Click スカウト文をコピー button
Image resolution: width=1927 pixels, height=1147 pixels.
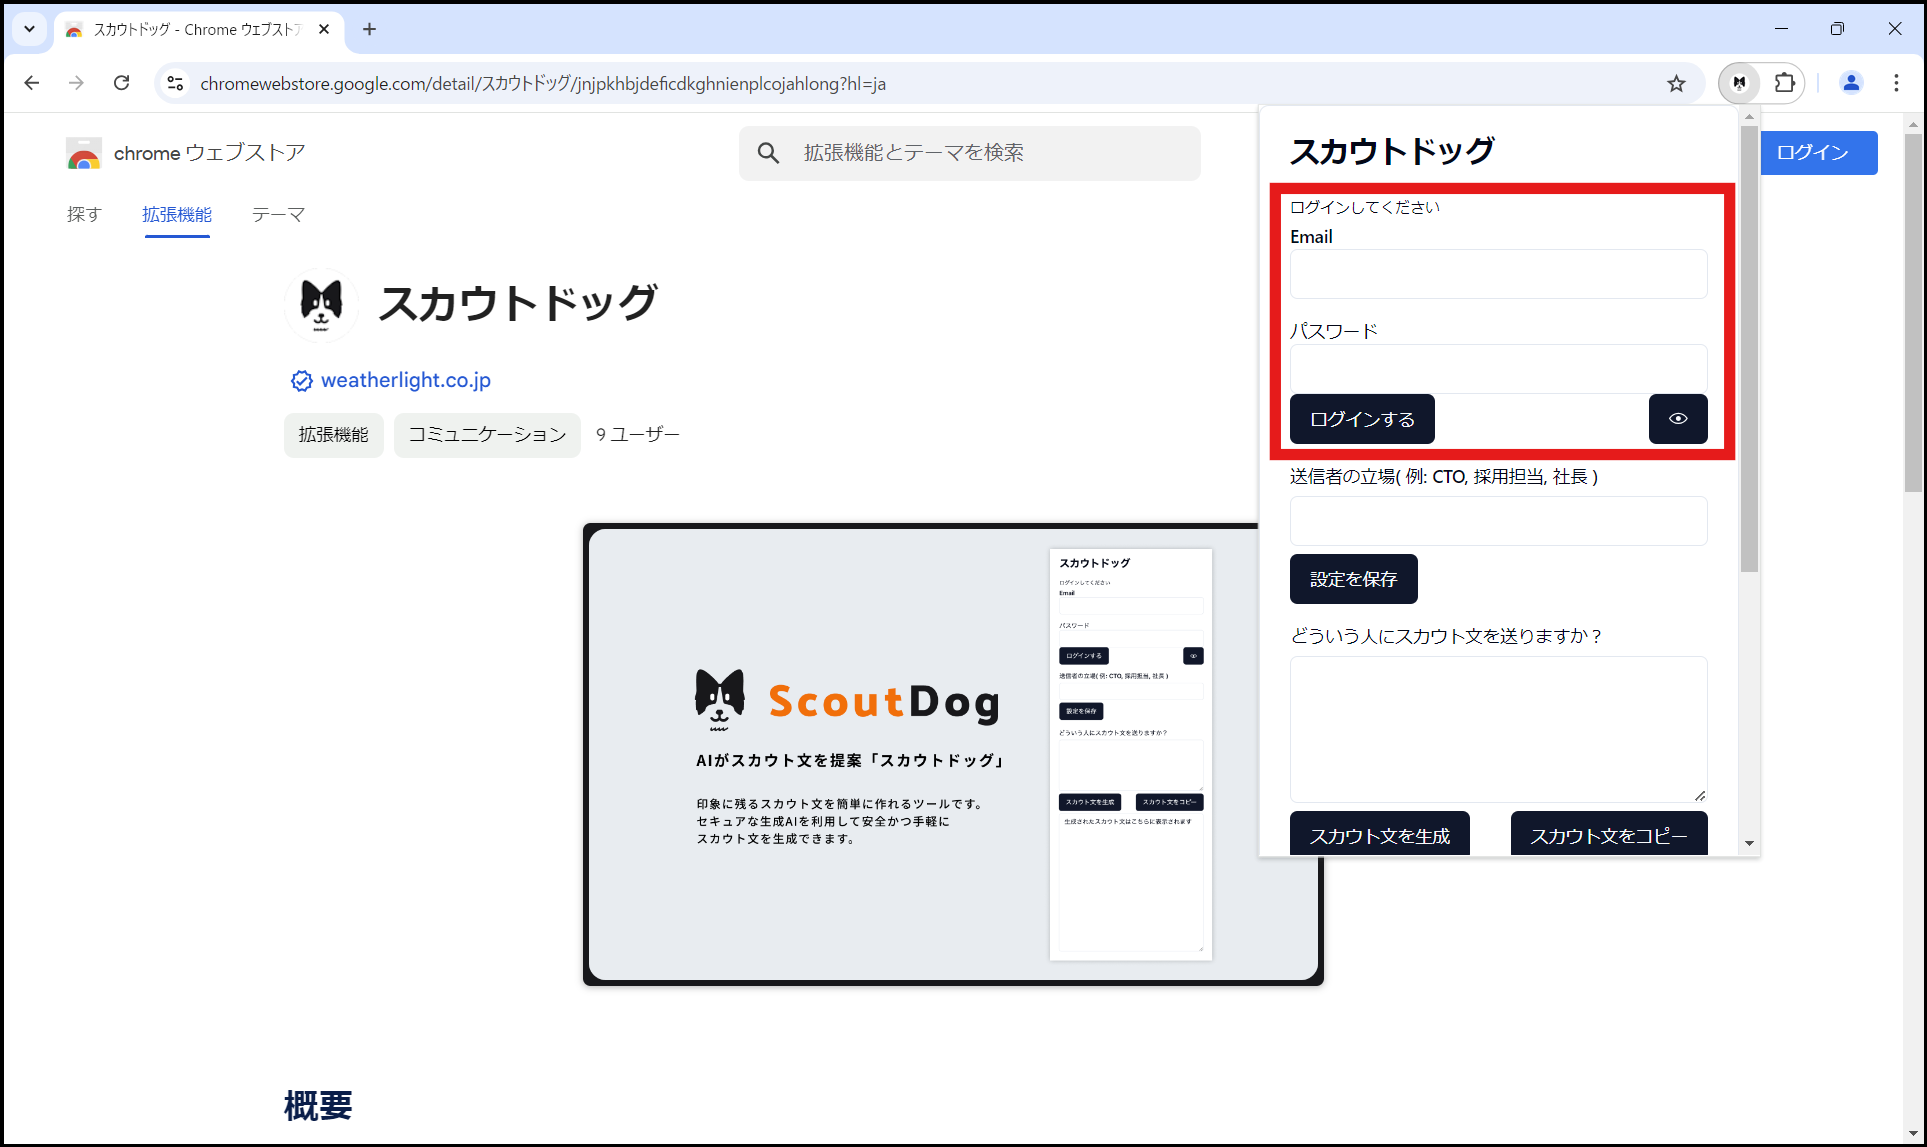(x=1609, y=834)
